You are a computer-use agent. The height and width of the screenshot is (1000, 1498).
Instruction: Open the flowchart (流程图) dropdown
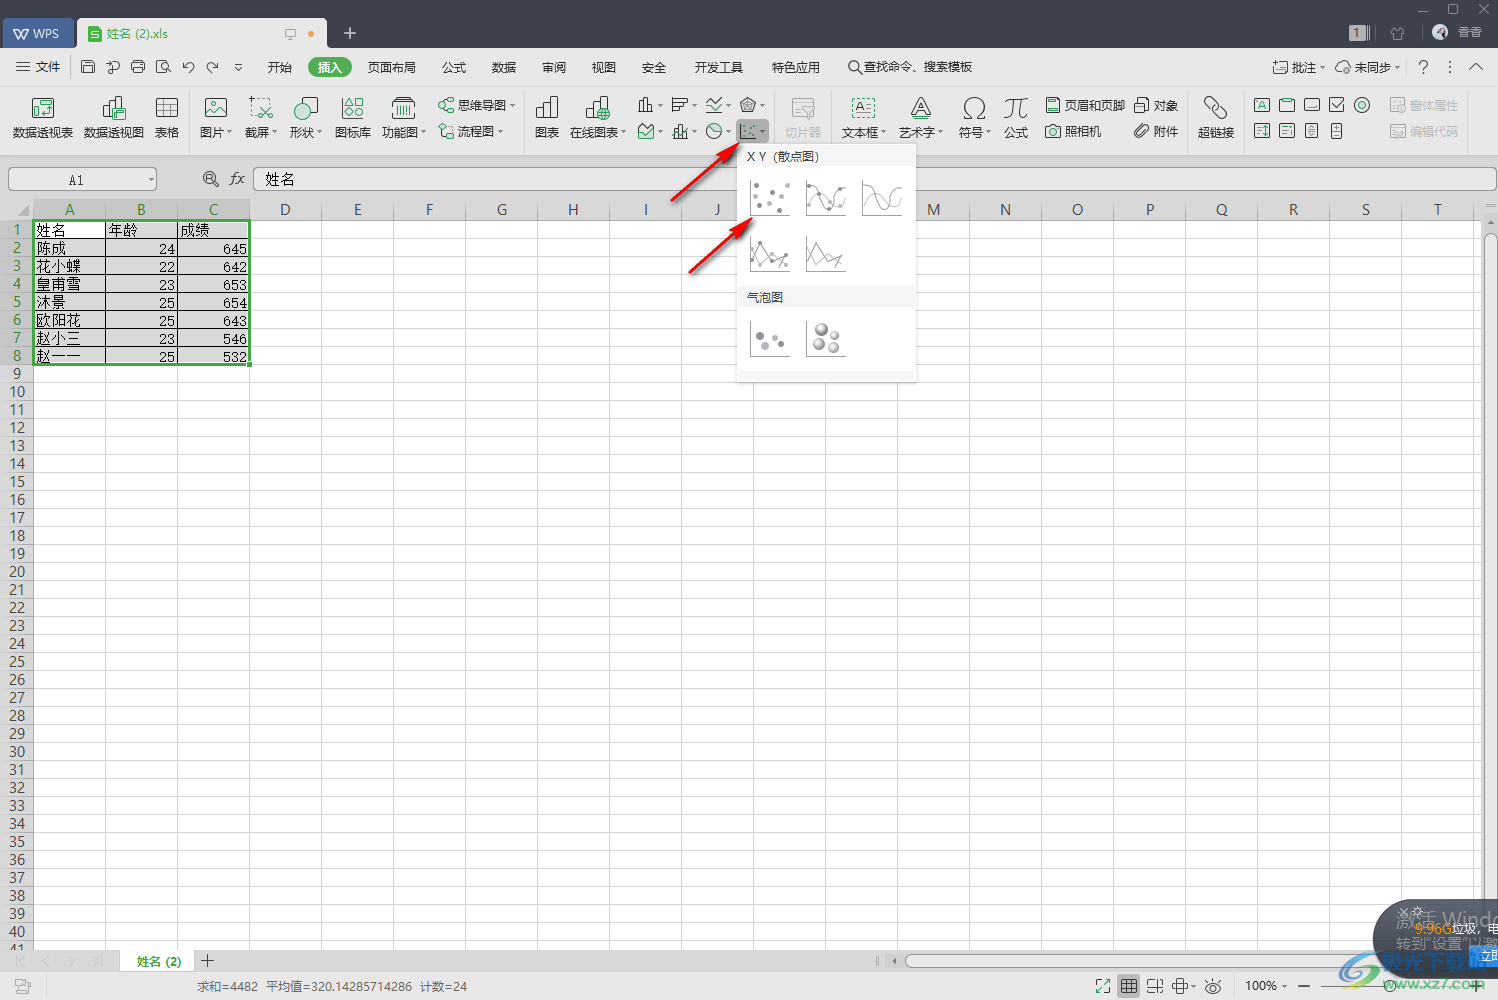pyautogui.click(x=471, y=131)
